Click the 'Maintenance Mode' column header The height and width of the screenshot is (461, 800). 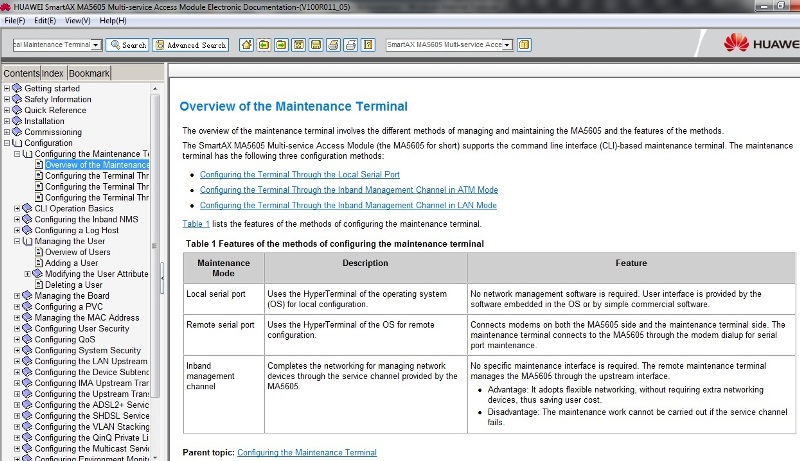(223, 268)
